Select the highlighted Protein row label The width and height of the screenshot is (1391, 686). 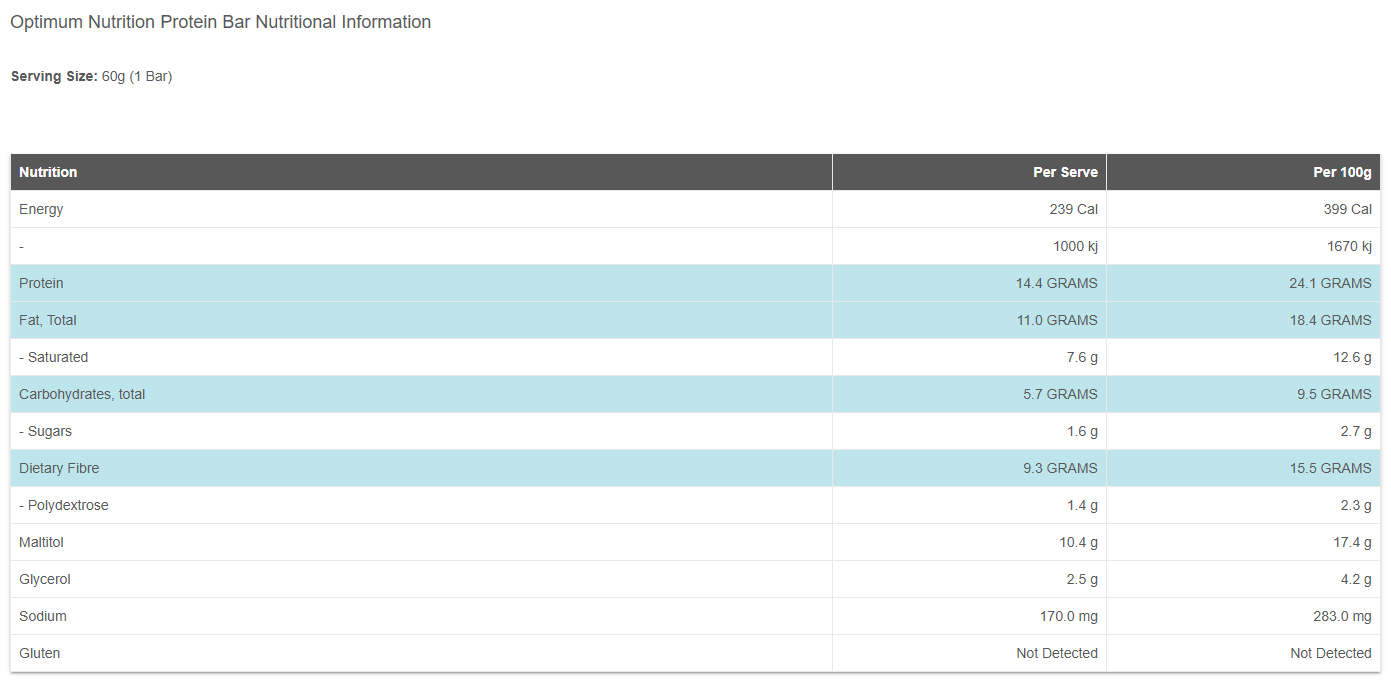41,283
